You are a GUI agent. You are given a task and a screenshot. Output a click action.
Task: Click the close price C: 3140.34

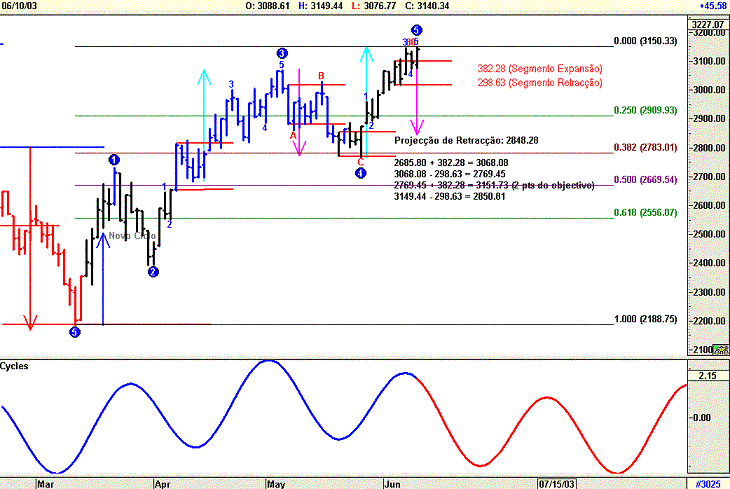tap(427, 6)
